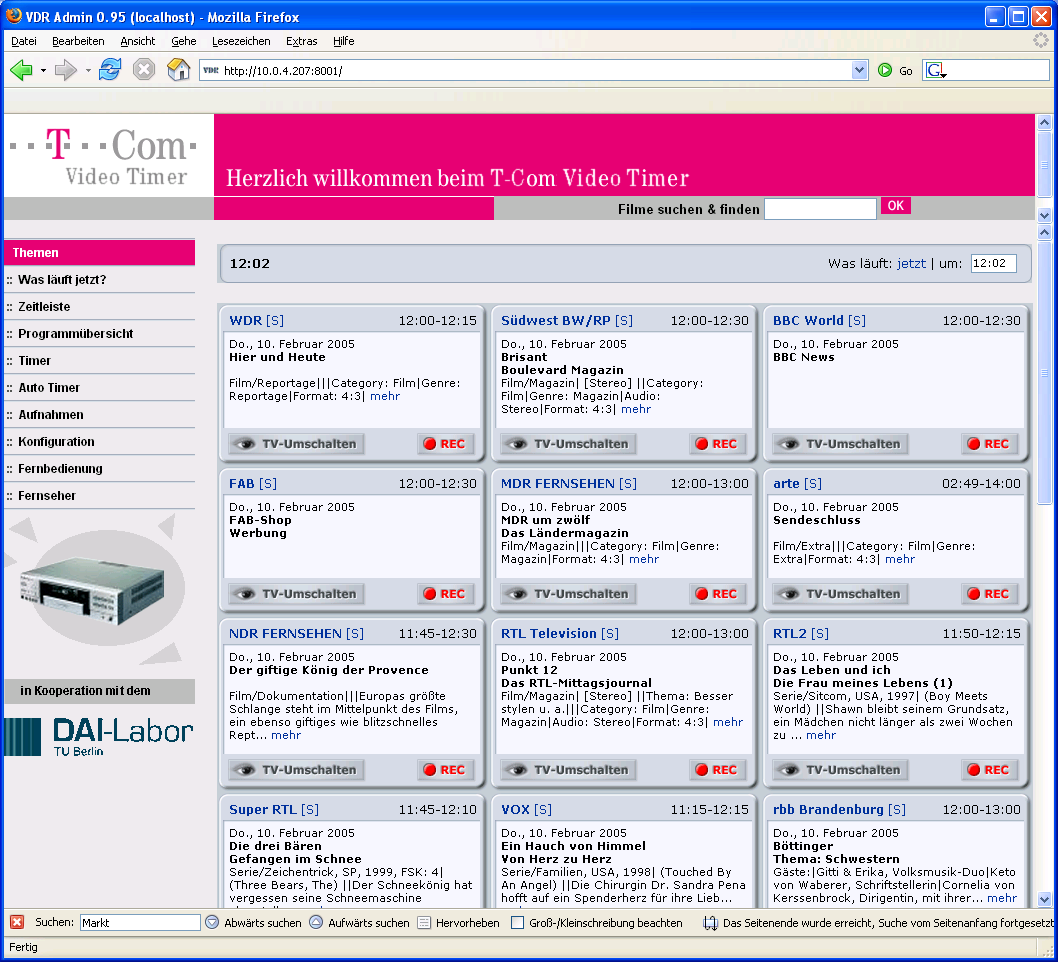Click TV-Umschalten eye button for WDR
This screenshot has width=1058, height=962.
click(x=296, y=443)
